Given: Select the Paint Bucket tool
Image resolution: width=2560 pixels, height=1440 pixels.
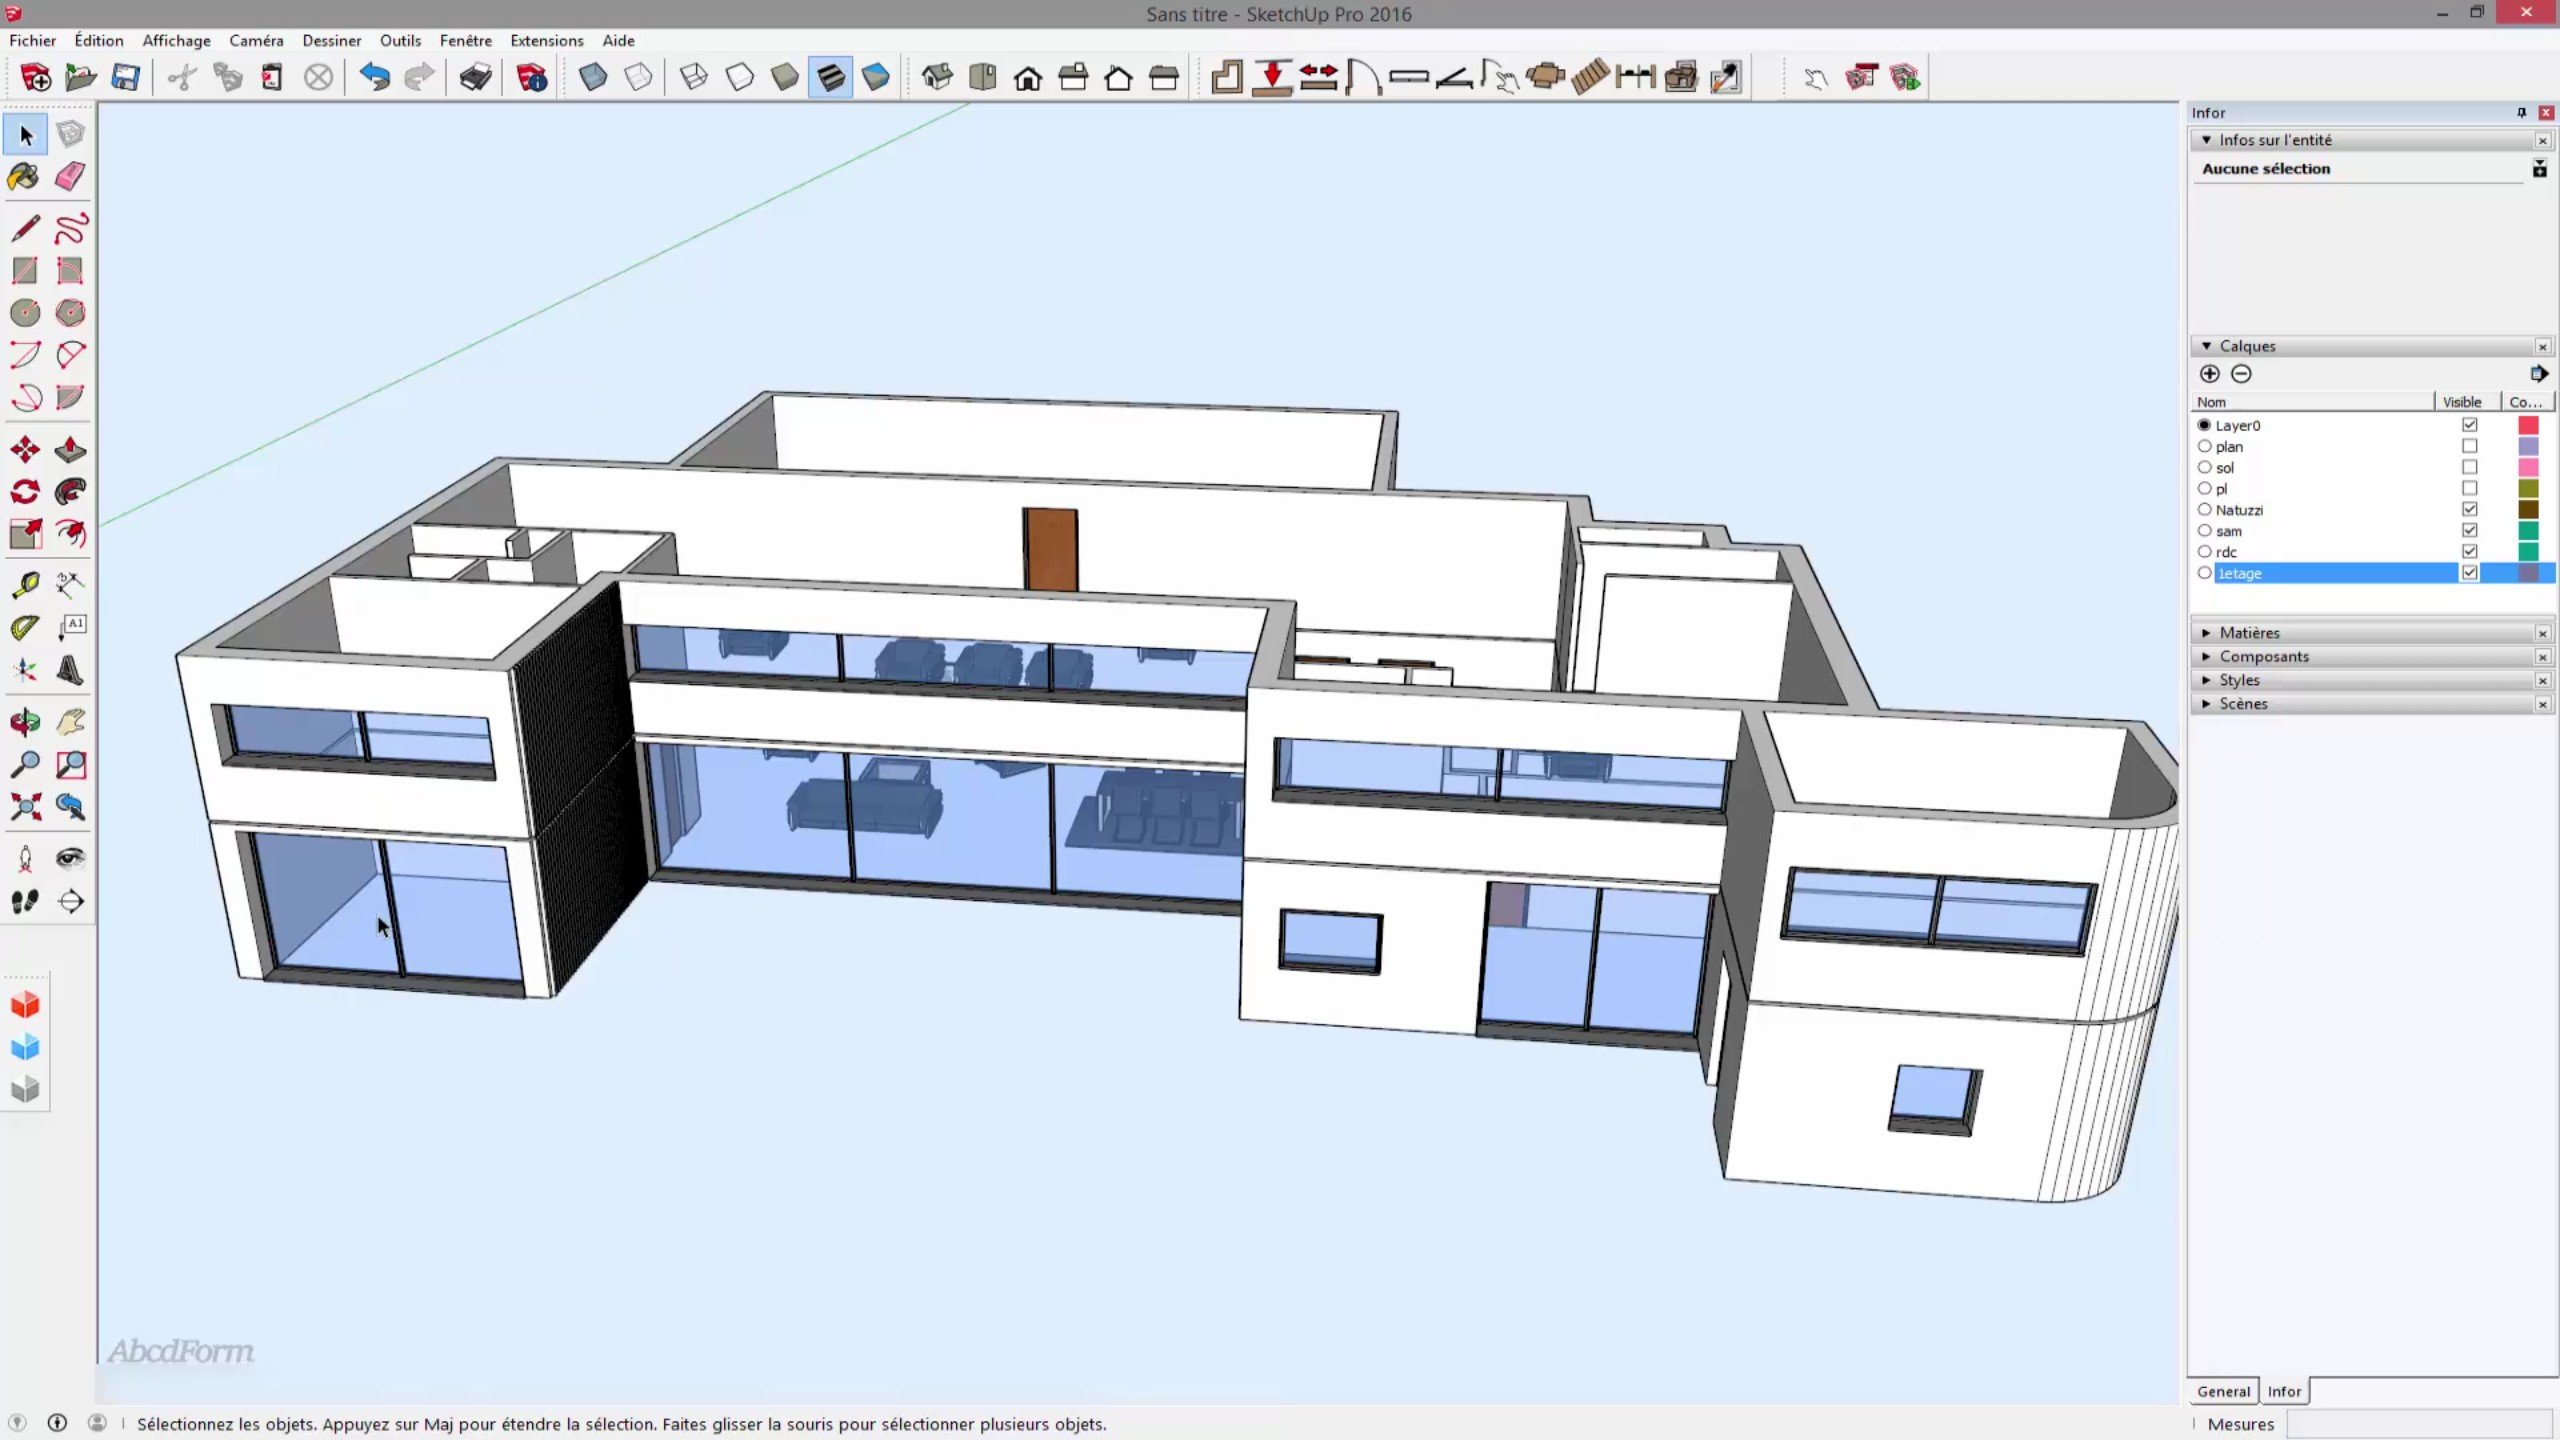Looking at the screenshot, I should tap(24, 177).
